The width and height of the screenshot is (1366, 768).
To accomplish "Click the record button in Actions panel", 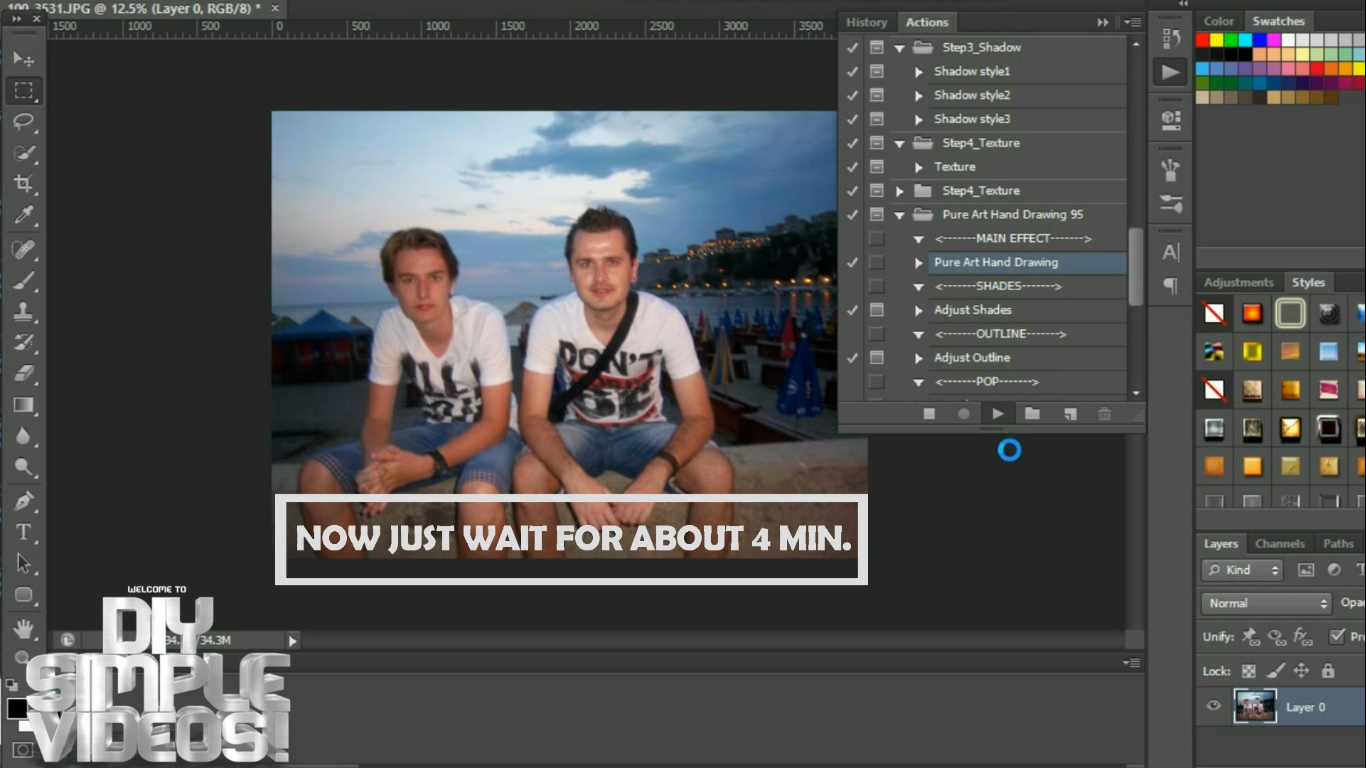I will tap(963, 413).
